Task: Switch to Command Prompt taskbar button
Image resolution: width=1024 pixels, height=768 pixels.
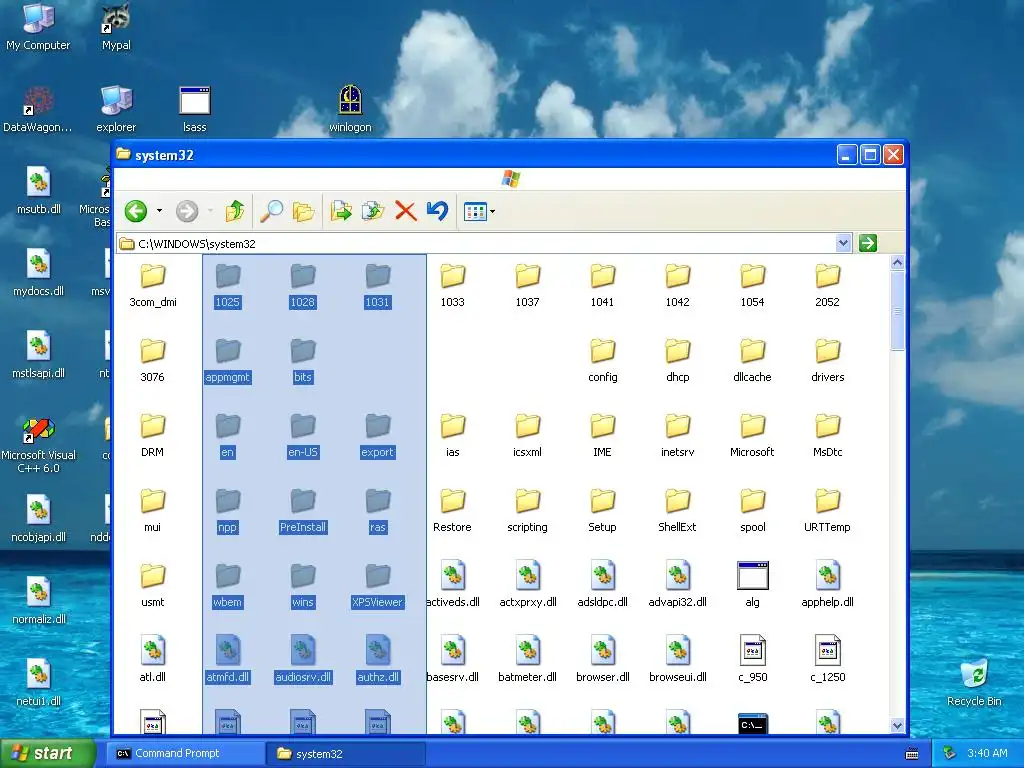Action: pyautogui.click(x=185, y=754)
